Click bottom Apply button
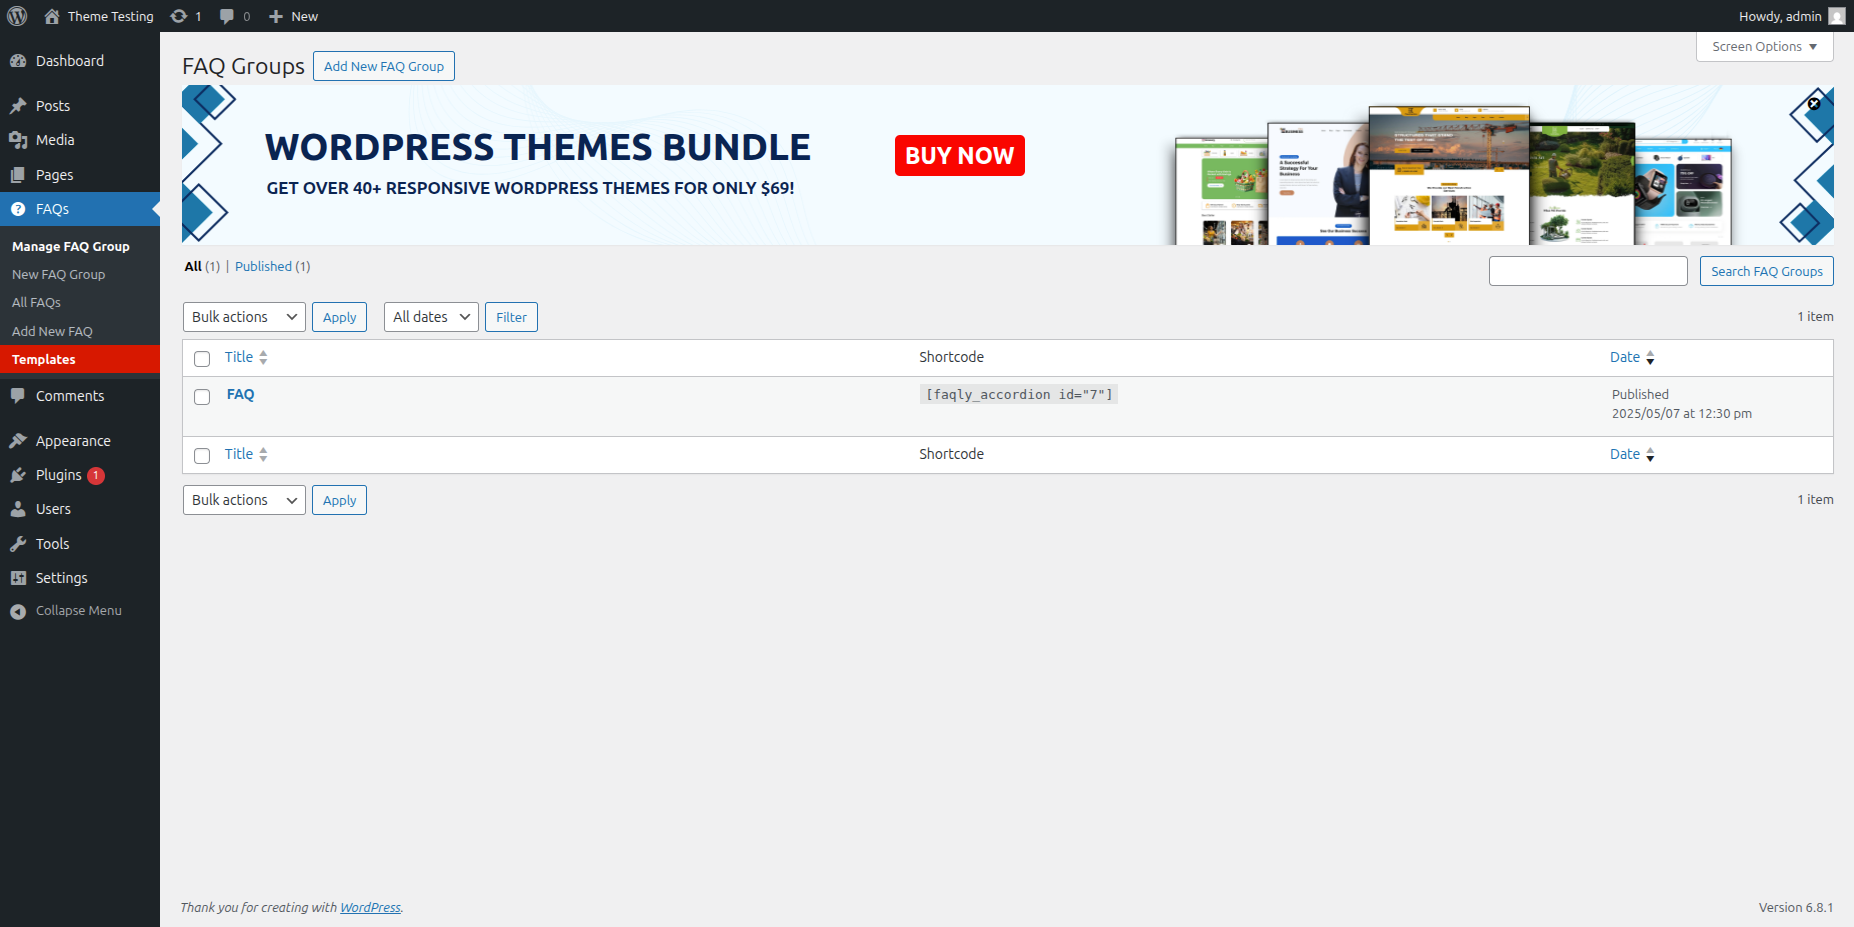This screenshot has height=927, width=1854. tap(339, 500)
